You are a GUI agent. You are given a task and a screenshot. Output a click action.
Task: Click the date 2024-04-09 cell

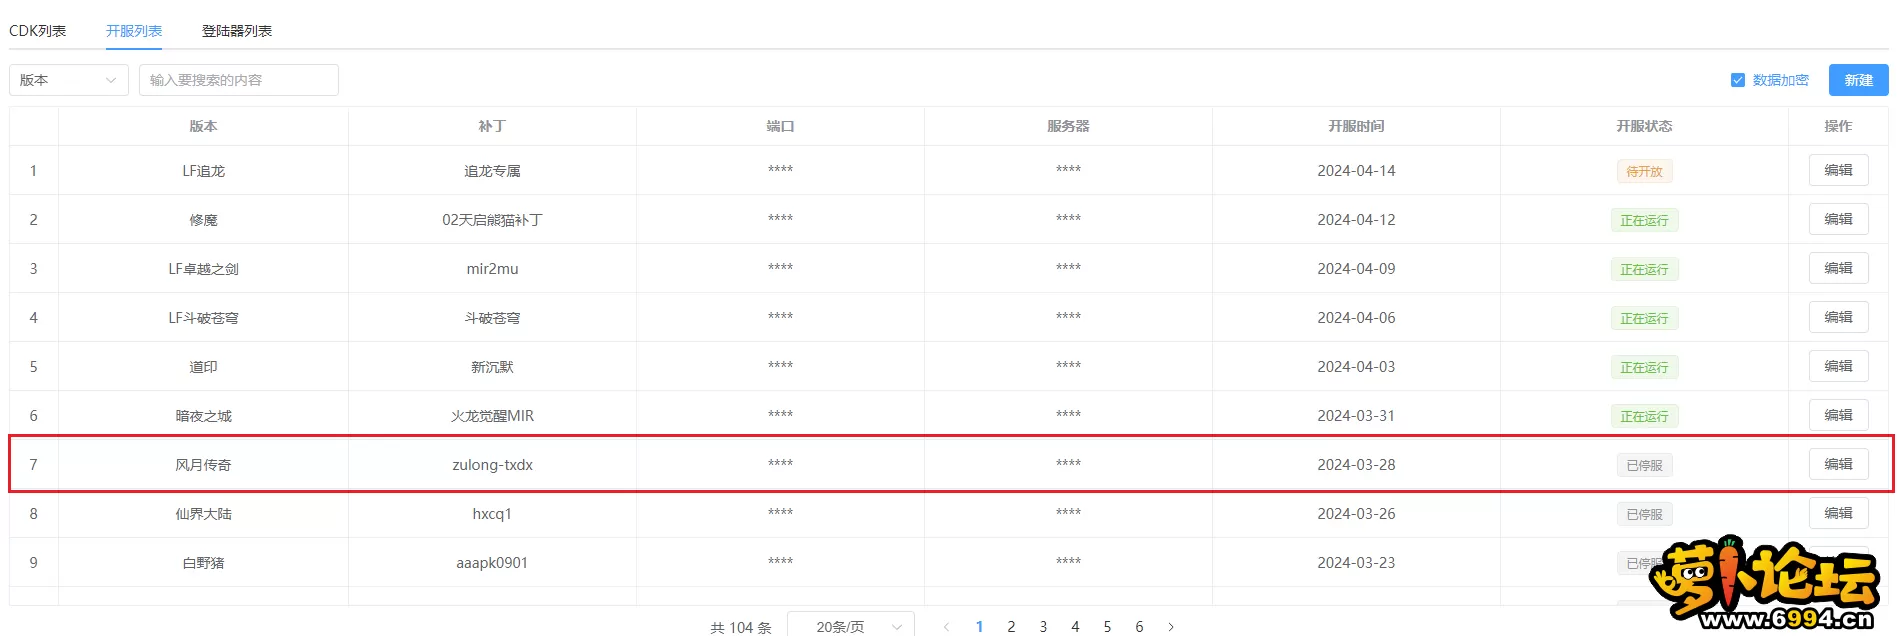point(1356,269)
